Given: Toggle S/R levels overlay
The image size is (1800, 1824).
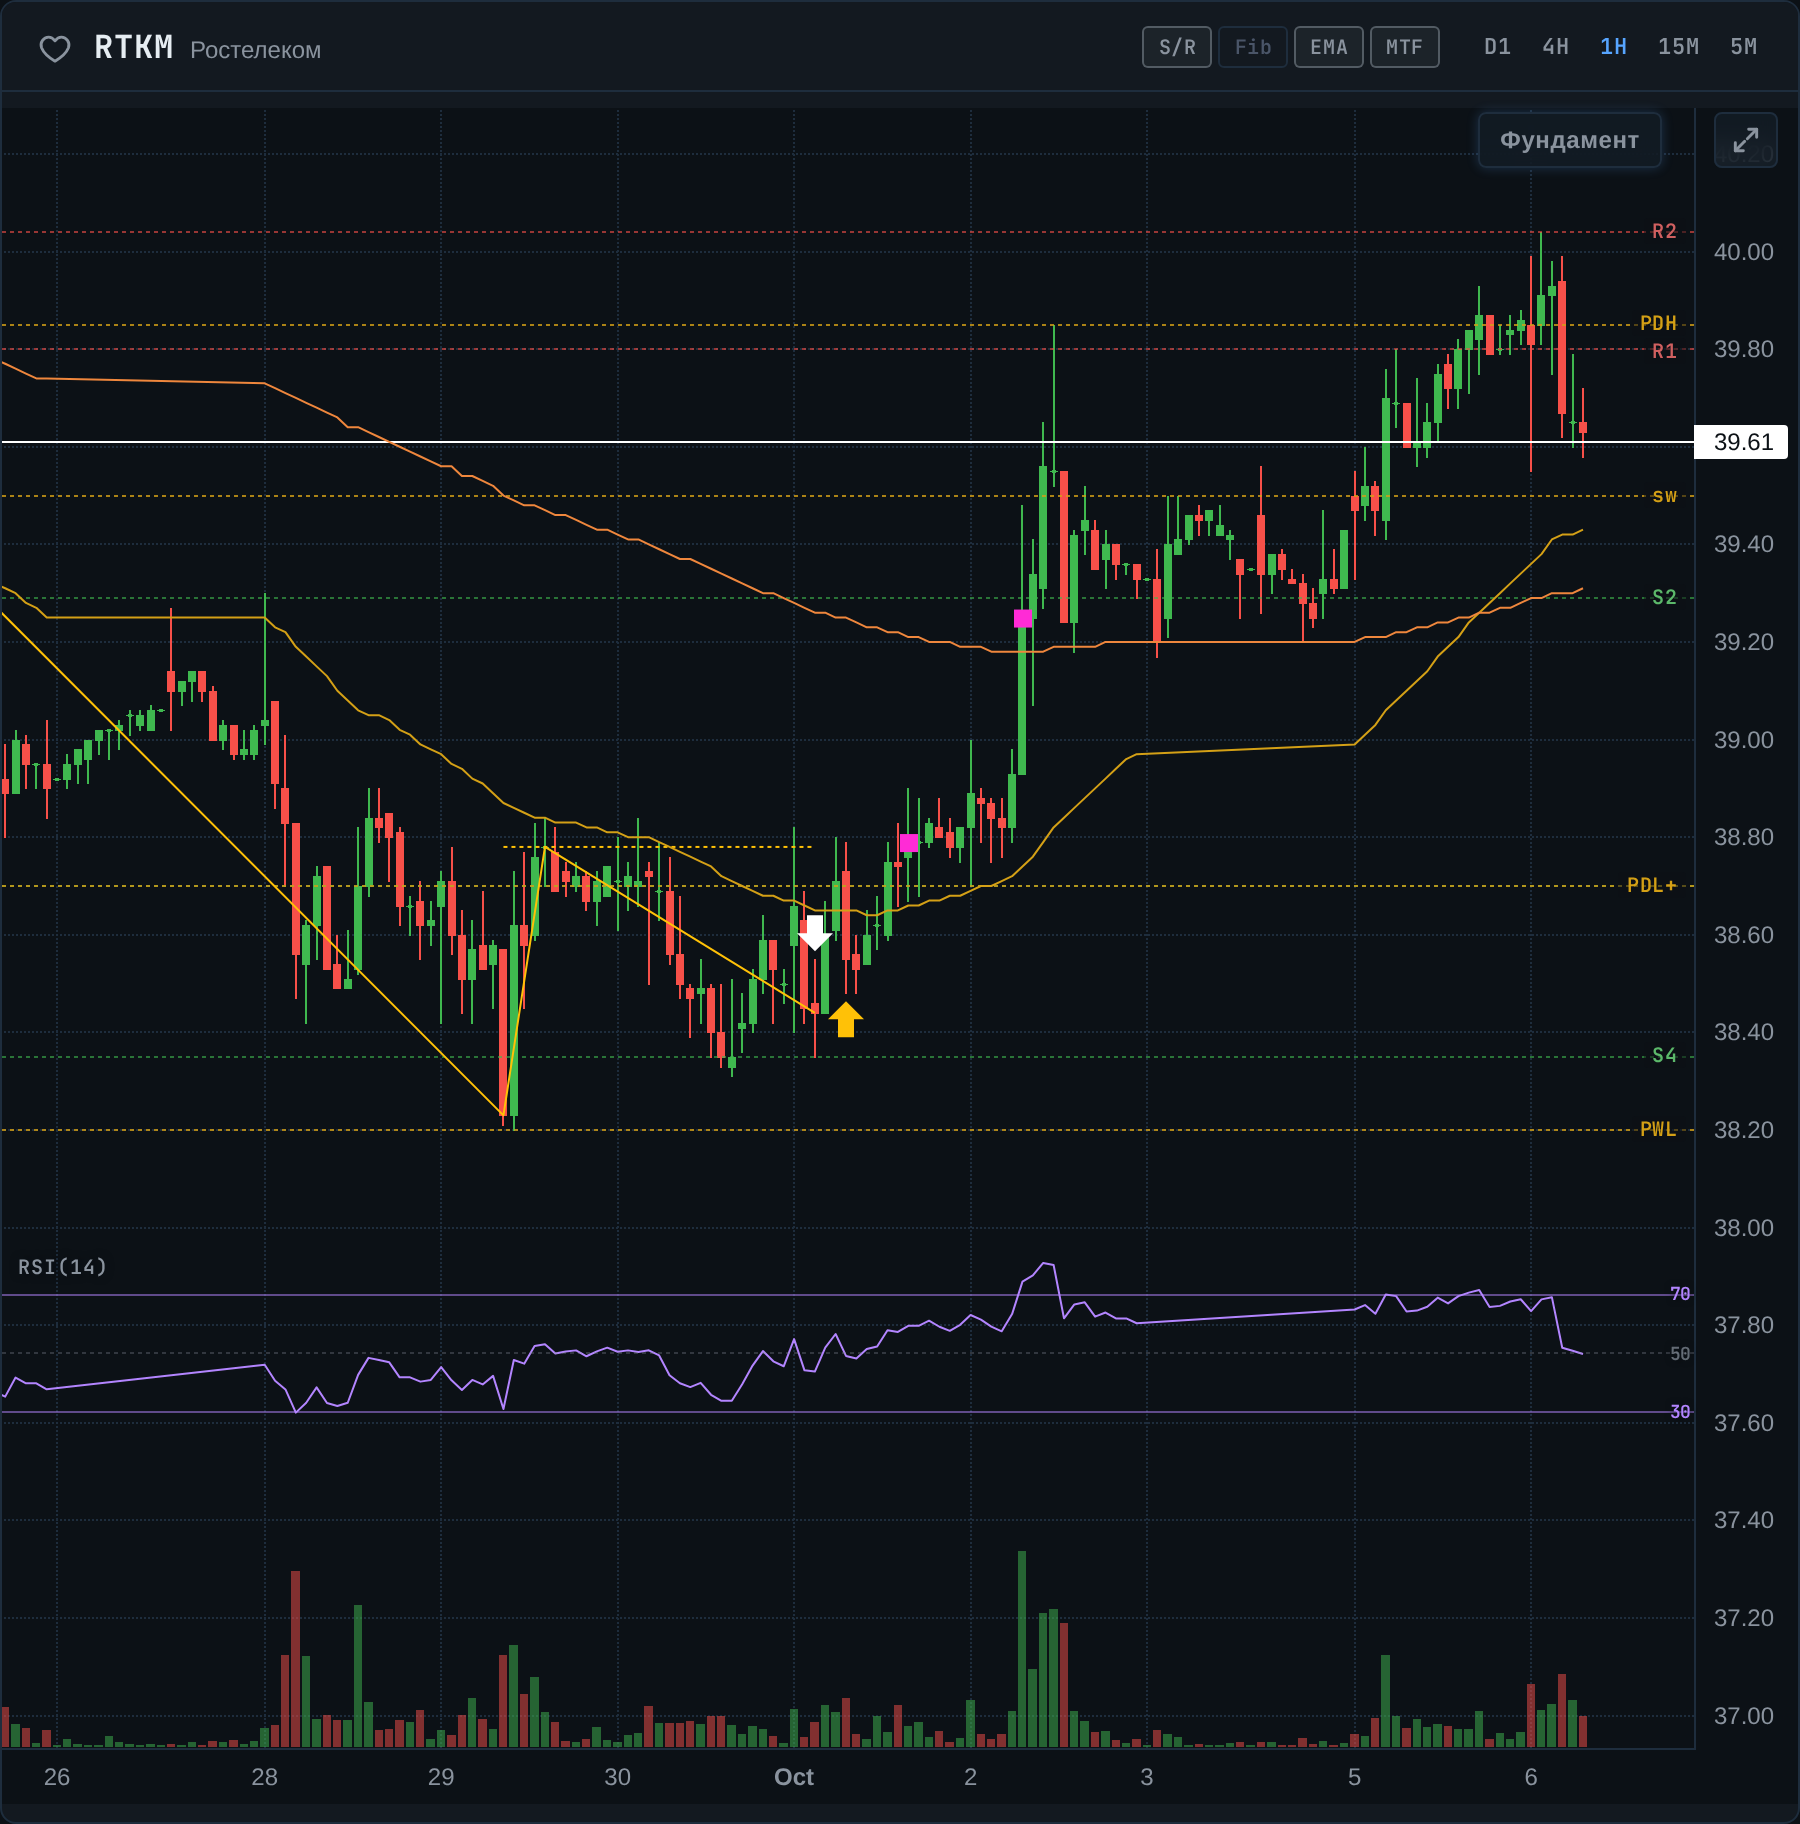Looking at the screenshot, I should click(x=1177, y=47).
